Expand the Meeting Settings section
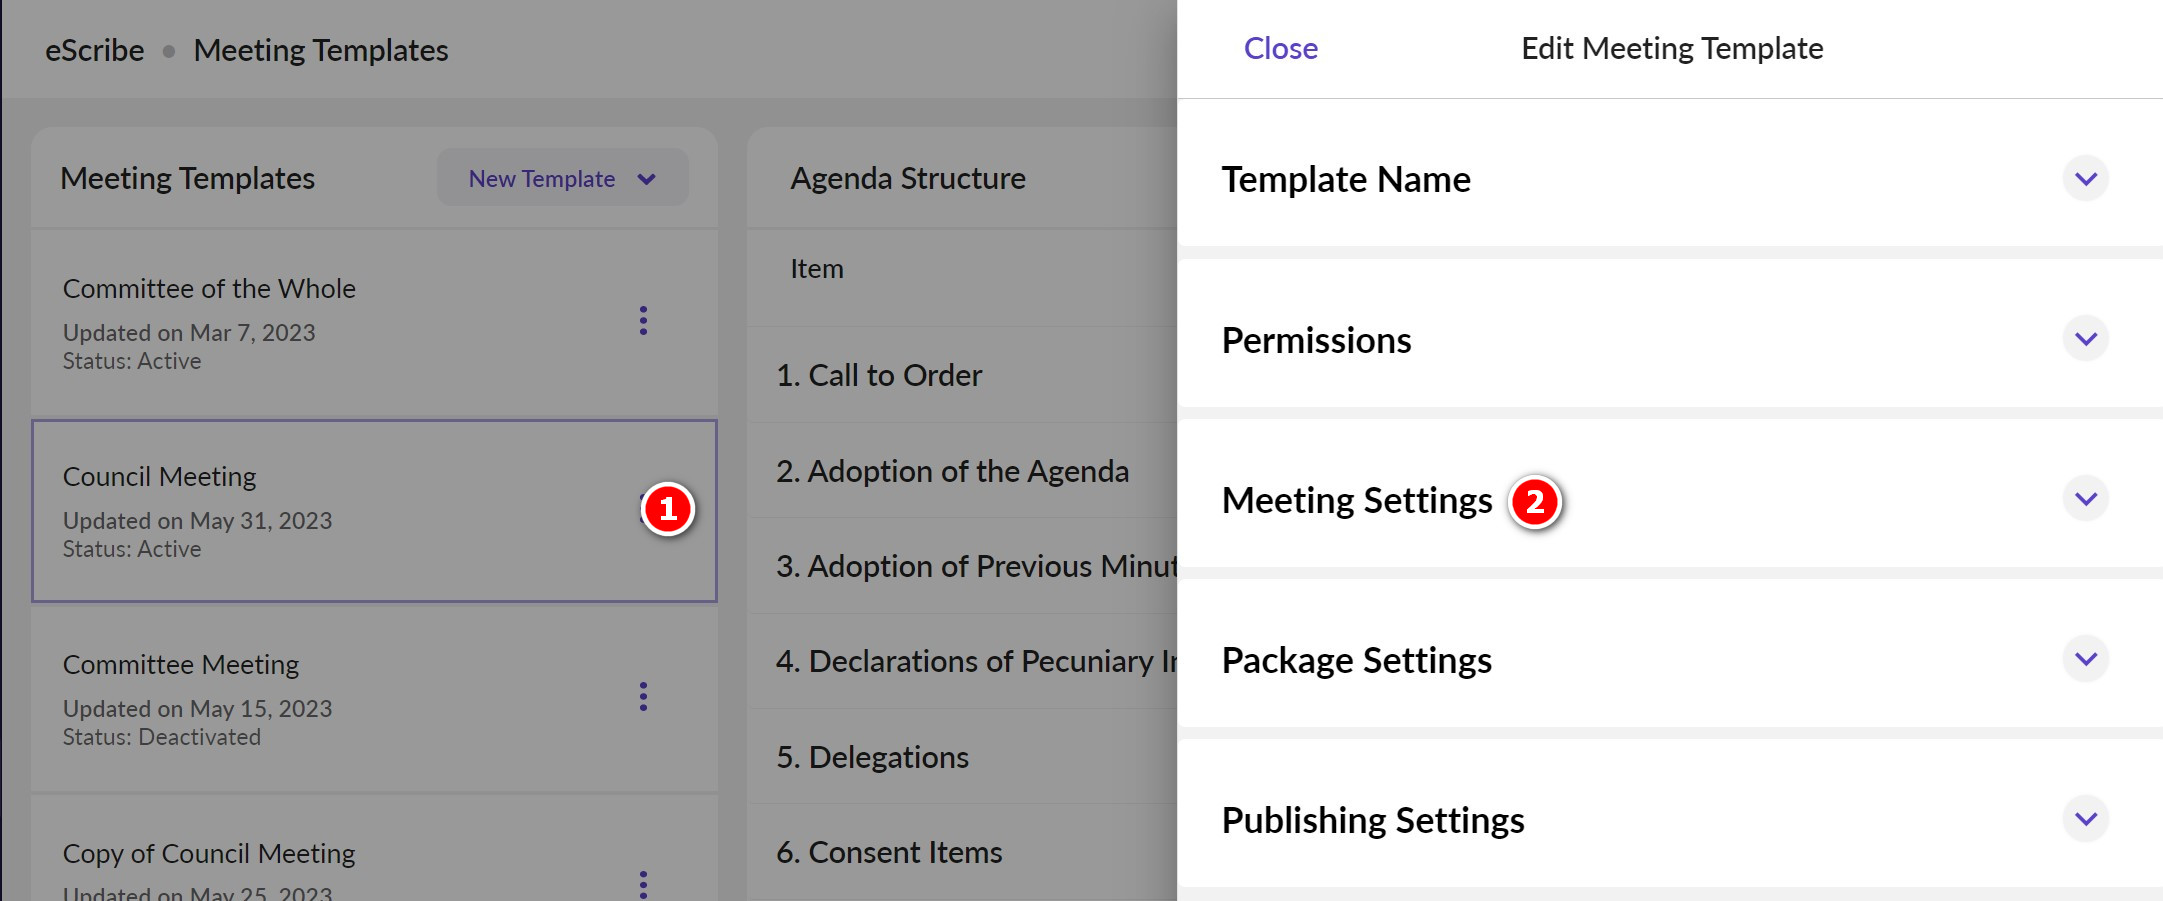 pyautogui.click(x=2085, y=498)
